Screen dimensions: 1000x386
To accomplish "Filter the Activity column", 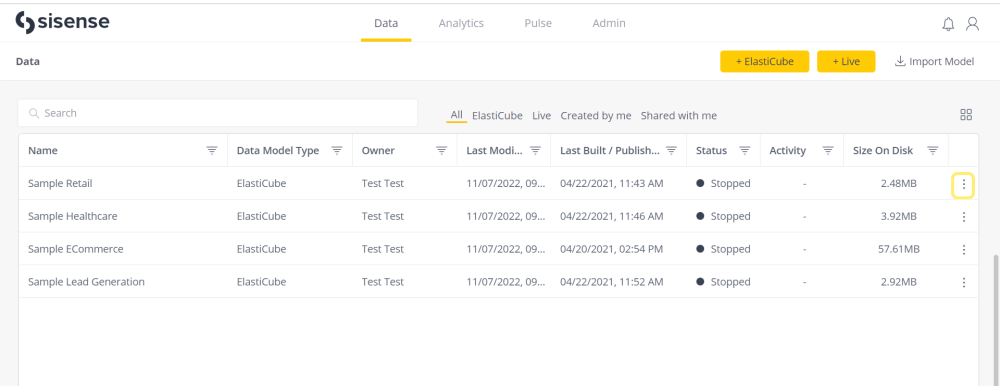I will 828,151.
